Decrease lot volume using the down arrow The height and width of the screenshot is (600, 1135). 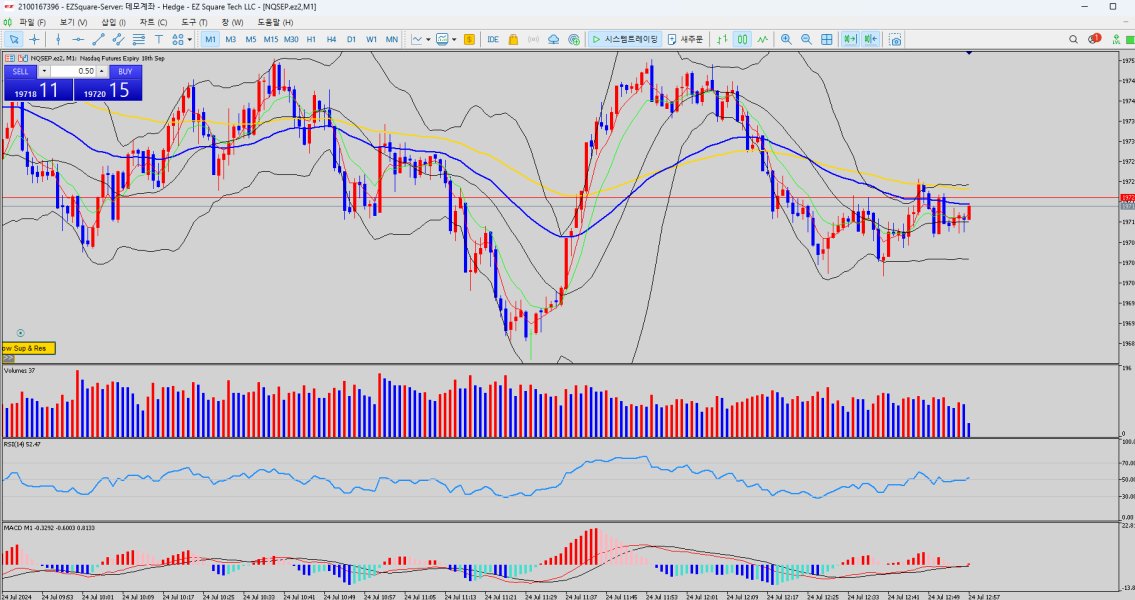tap(44, 71)
